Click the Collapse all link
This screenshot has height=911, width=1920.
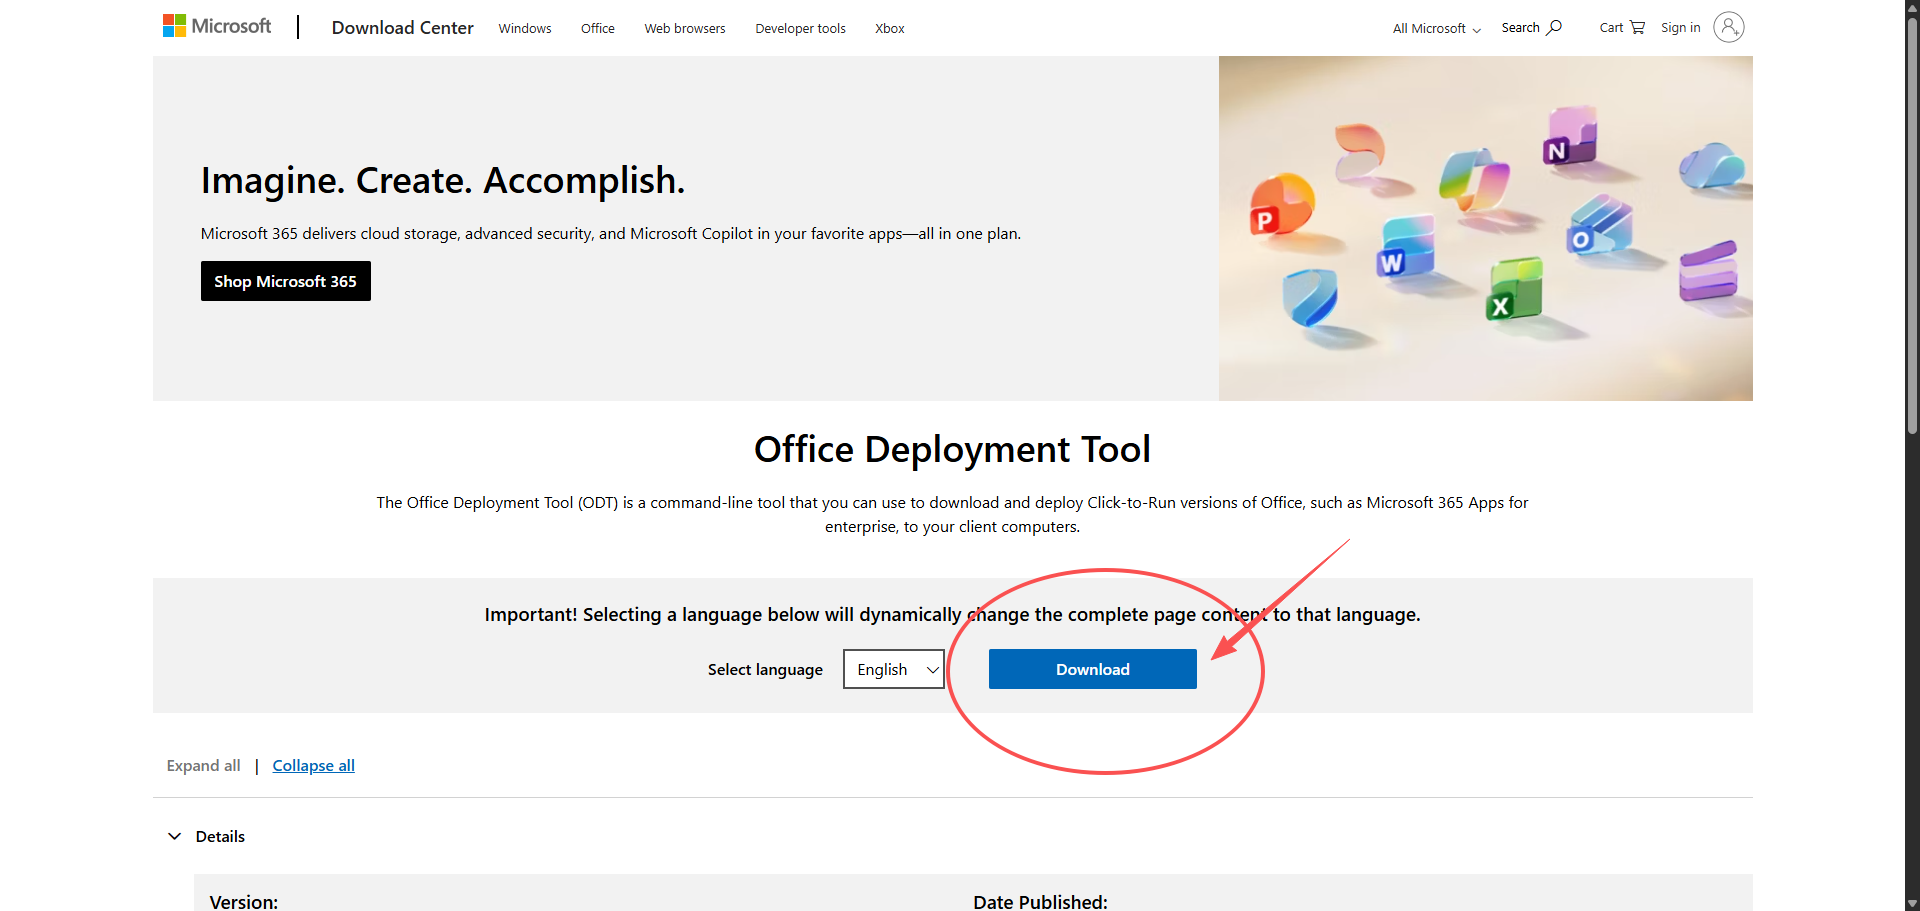coord(314,766)
